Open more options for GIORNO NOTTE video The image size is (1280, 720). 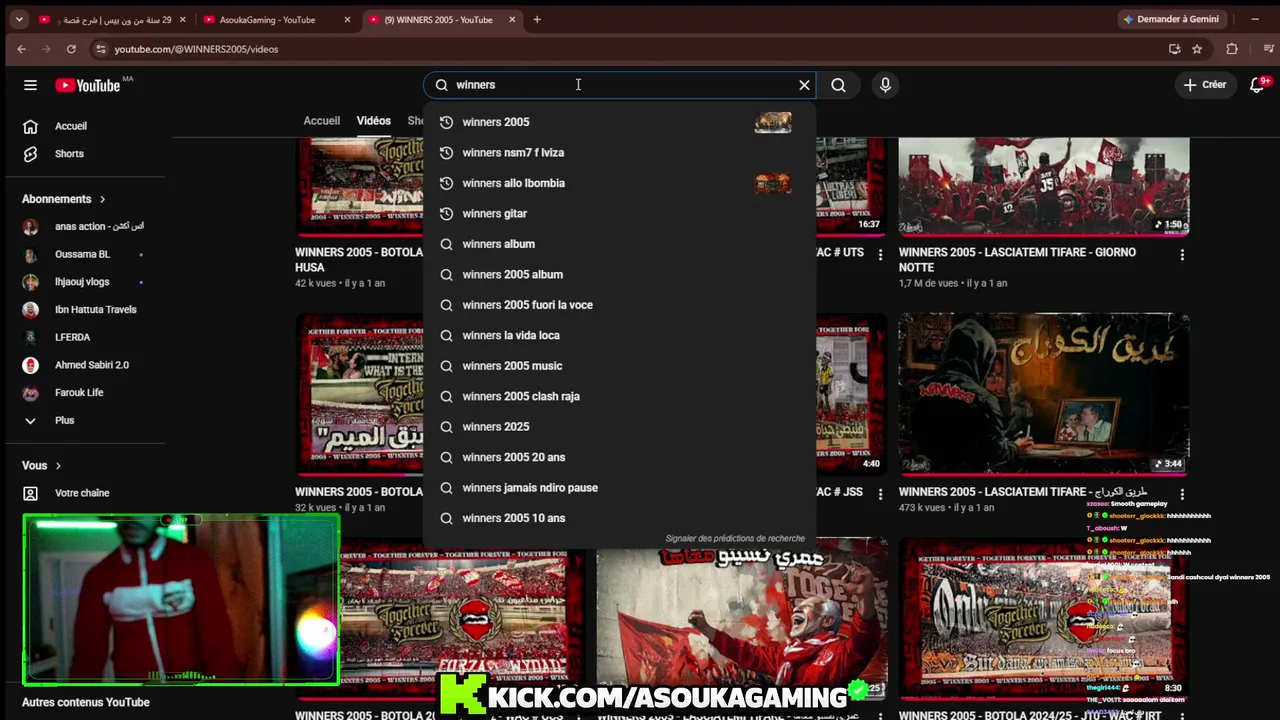[x=1182, y=255]
